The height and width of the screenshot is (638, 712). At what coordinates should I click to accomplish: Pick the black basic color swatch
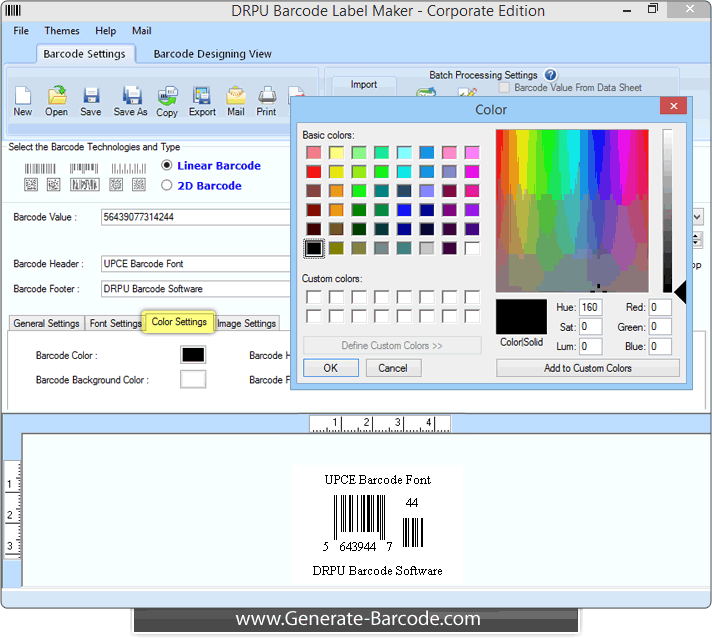click(314, 248)
